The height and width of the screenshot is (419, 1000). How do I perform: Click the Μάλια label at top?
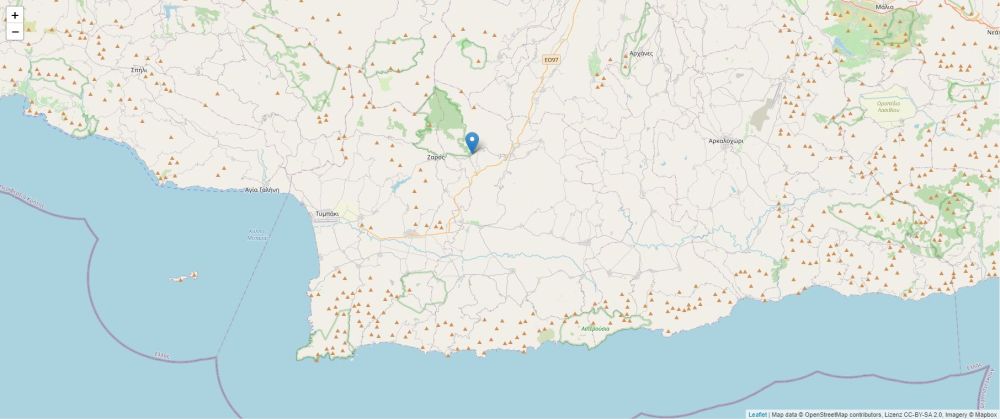pos(885,7)
